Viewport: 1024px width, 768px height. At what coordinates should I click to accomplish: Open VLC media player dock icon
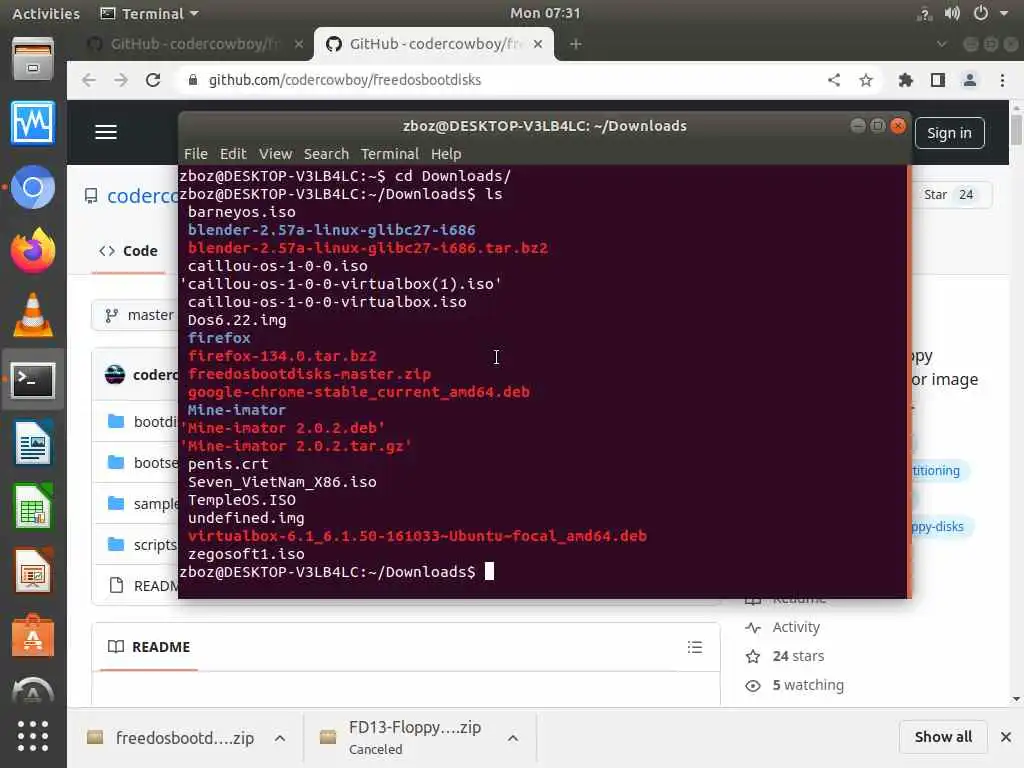pyautogui.click(x=33, y=315)
